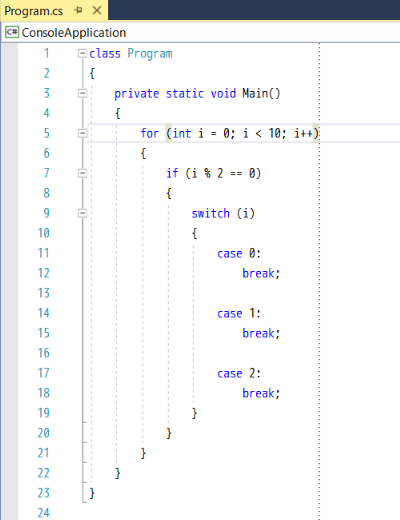
Task: Click 'case 1:' on line 14
Action: 239,313
